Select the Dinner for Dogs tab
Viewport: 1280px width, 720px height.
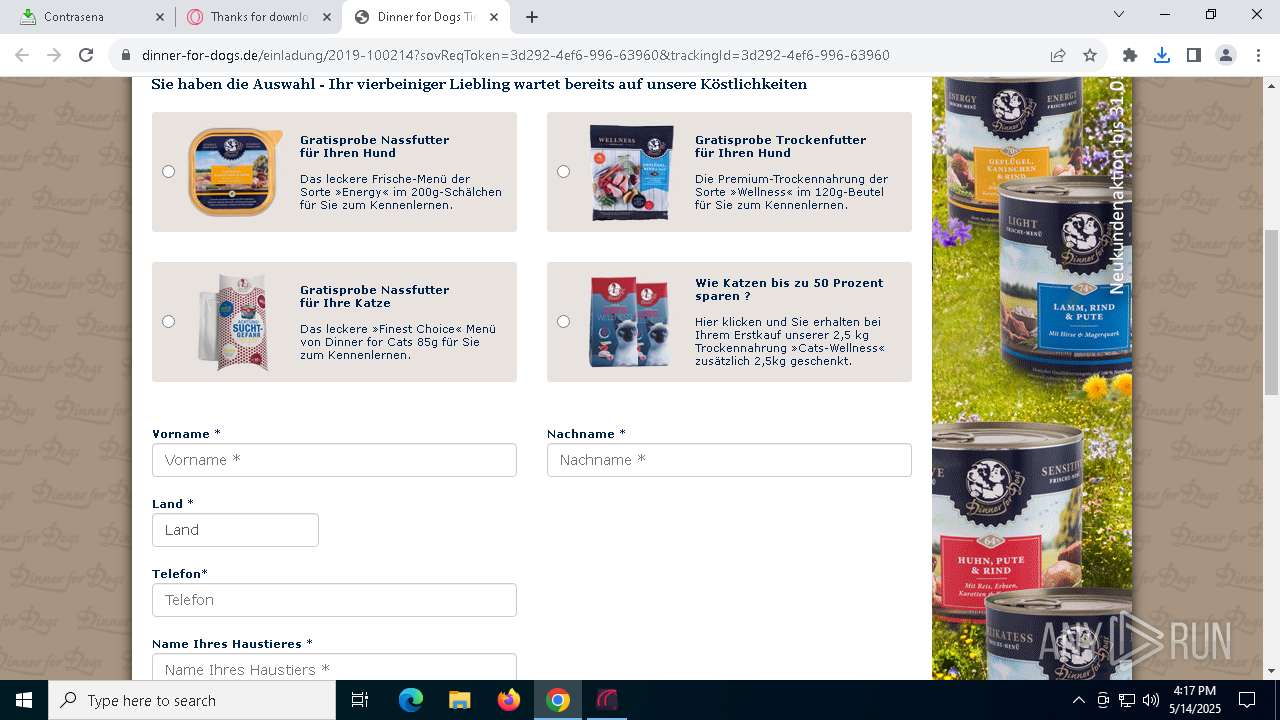(426, 17)
